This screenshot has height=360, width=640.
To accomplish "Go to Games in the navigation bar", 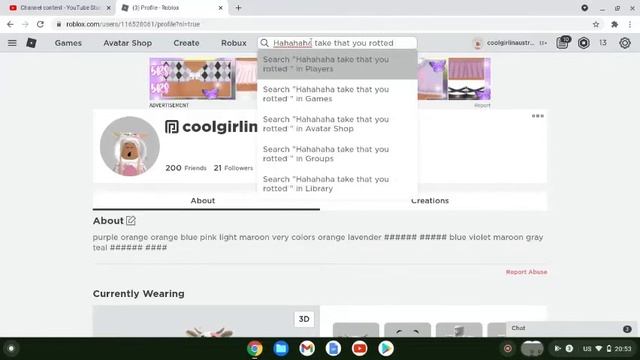I will coord(68,43).
